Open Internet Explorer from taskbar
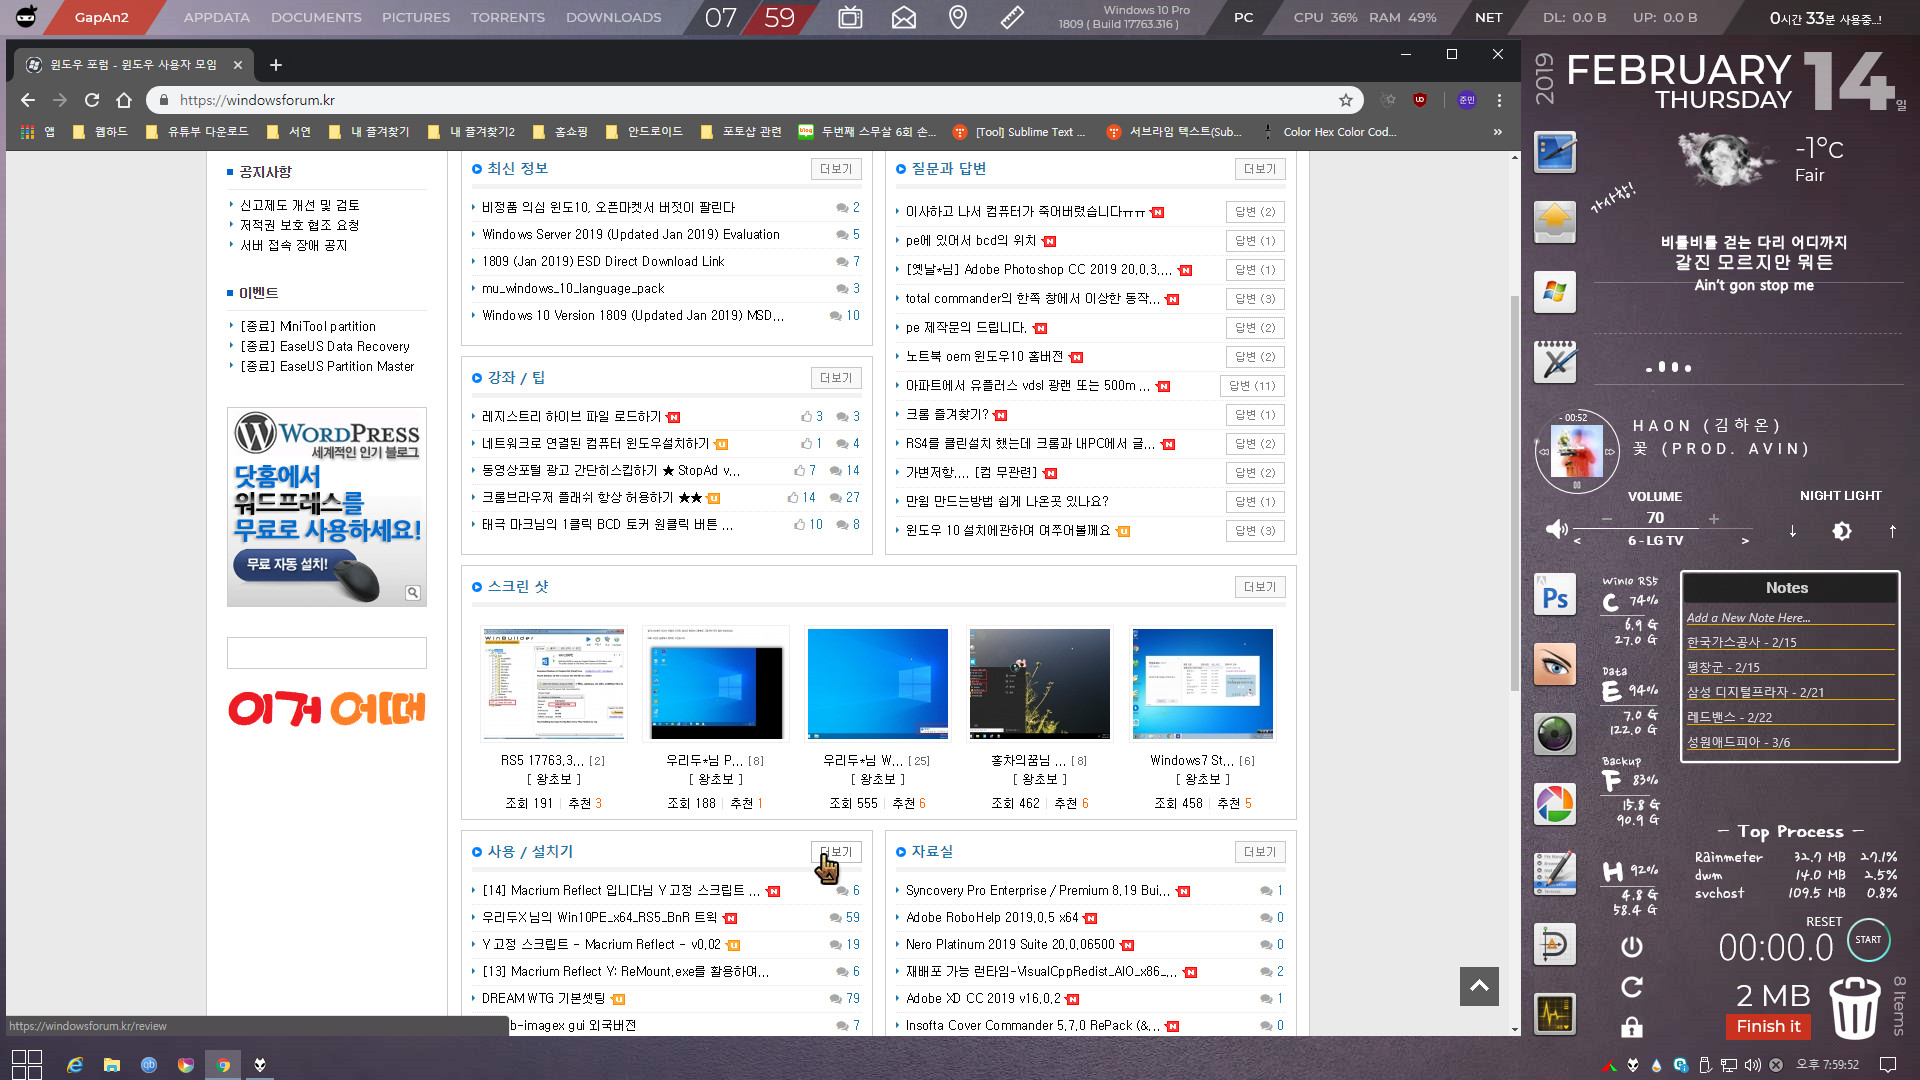Viewport: 1920px width, 1080px height. (x=75, y=1065)
